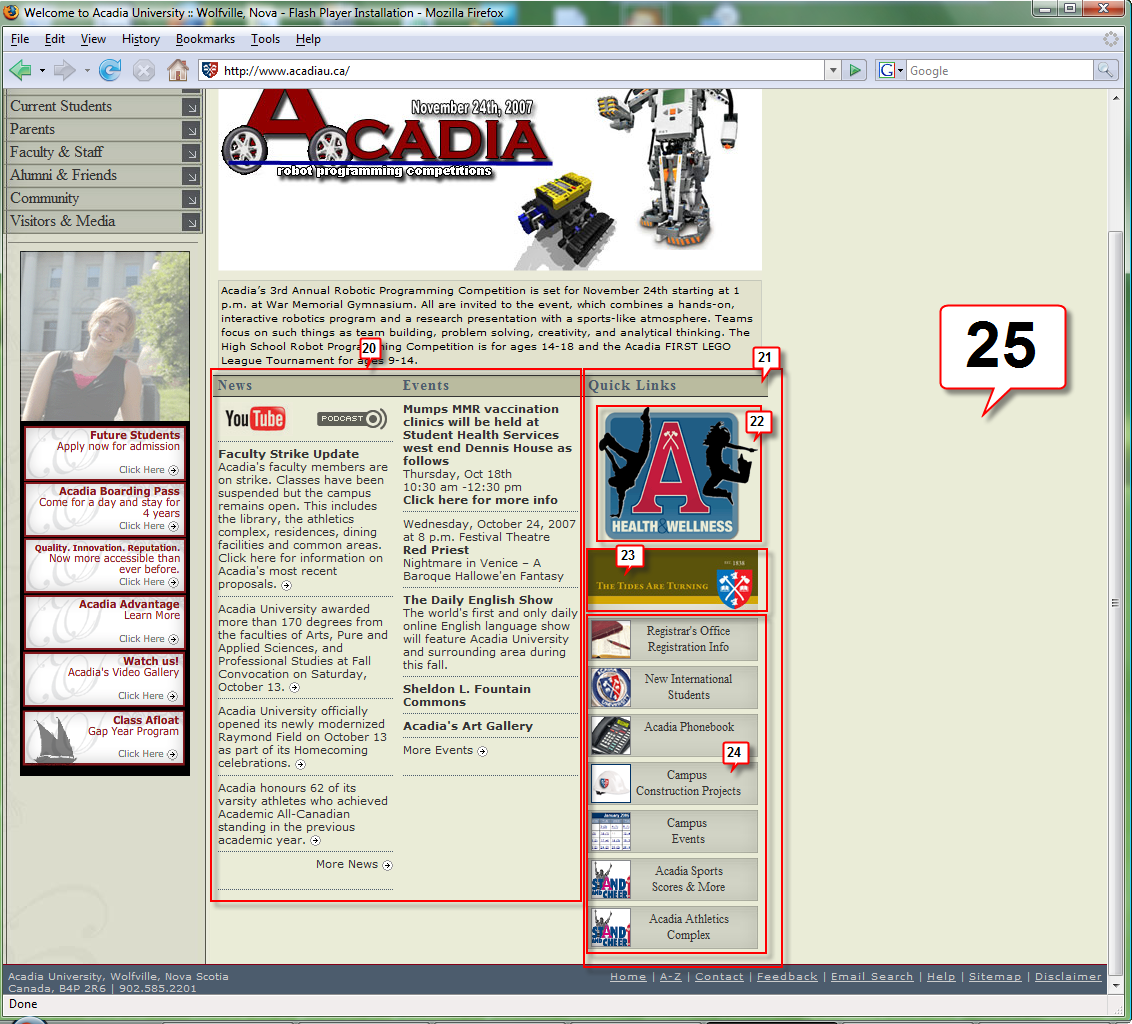Screen dimensions: 1132x1024
Task: Click the vertical scrollbar up arrow
Action: pos(1116,97)
